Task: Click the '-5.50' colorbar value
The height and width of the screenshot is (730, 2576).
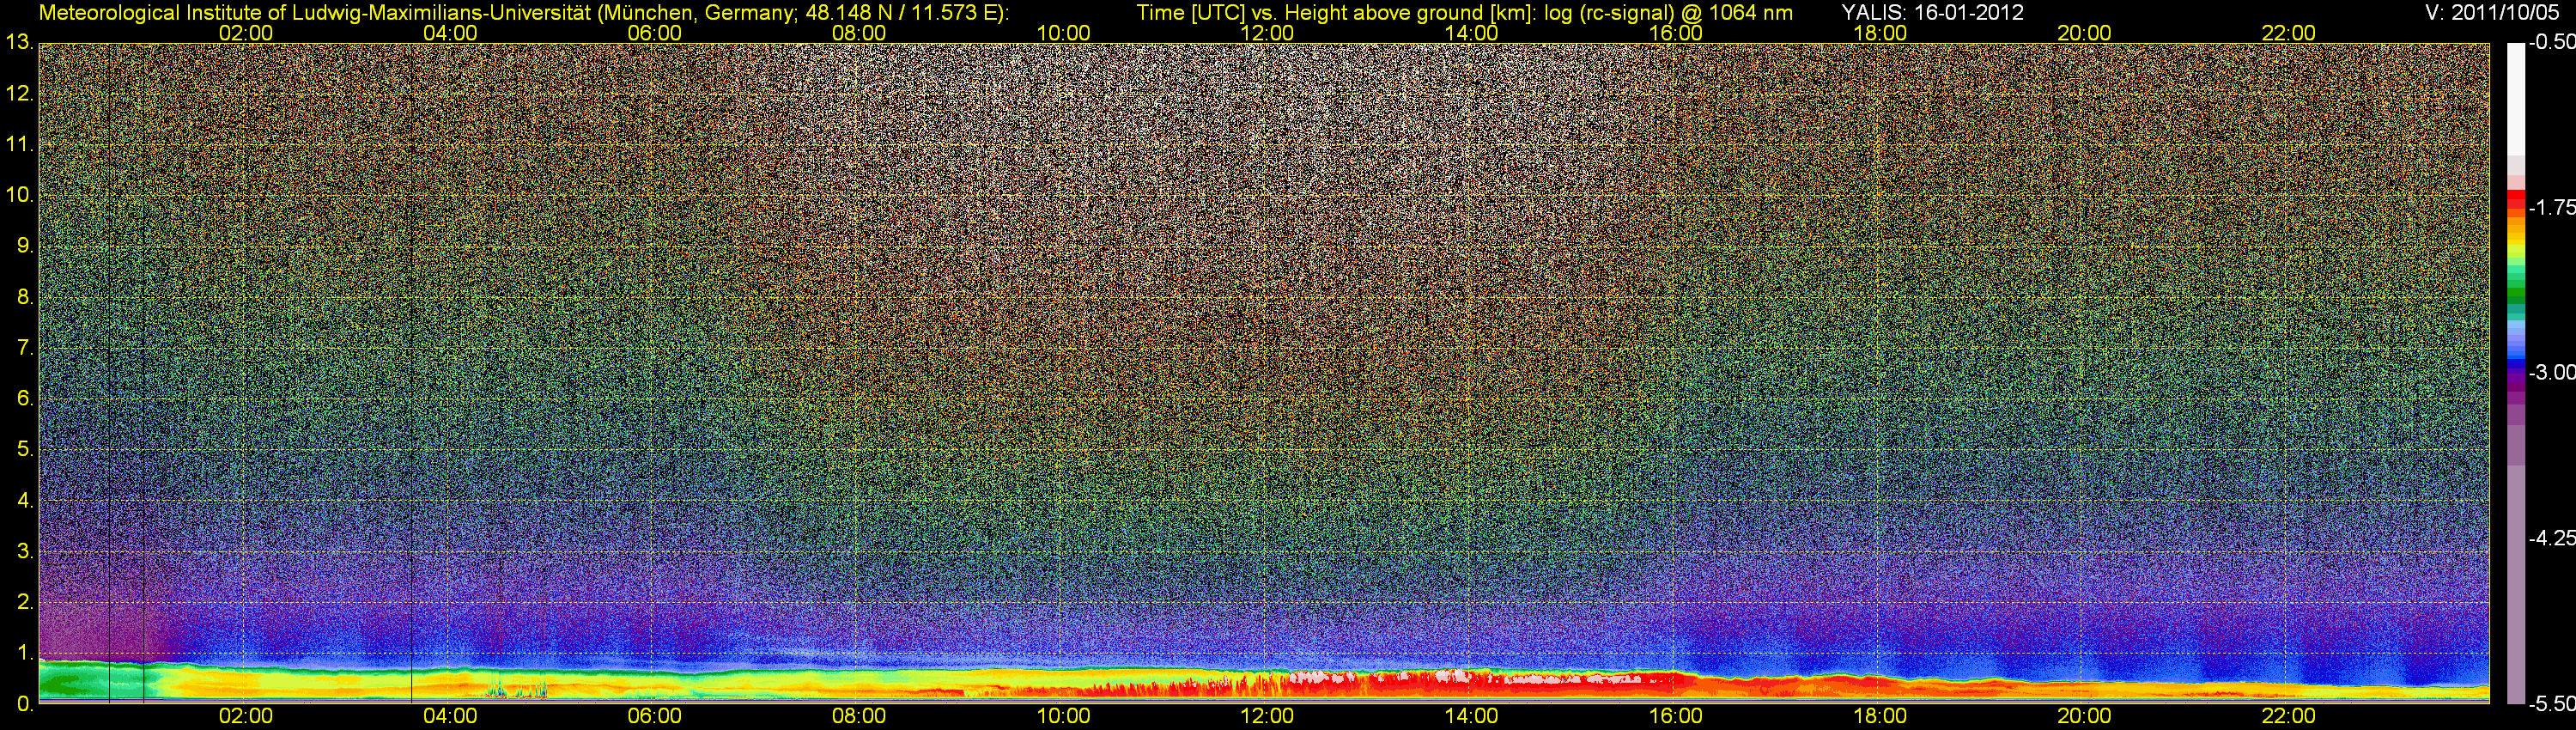Action: click(2552, 704)
